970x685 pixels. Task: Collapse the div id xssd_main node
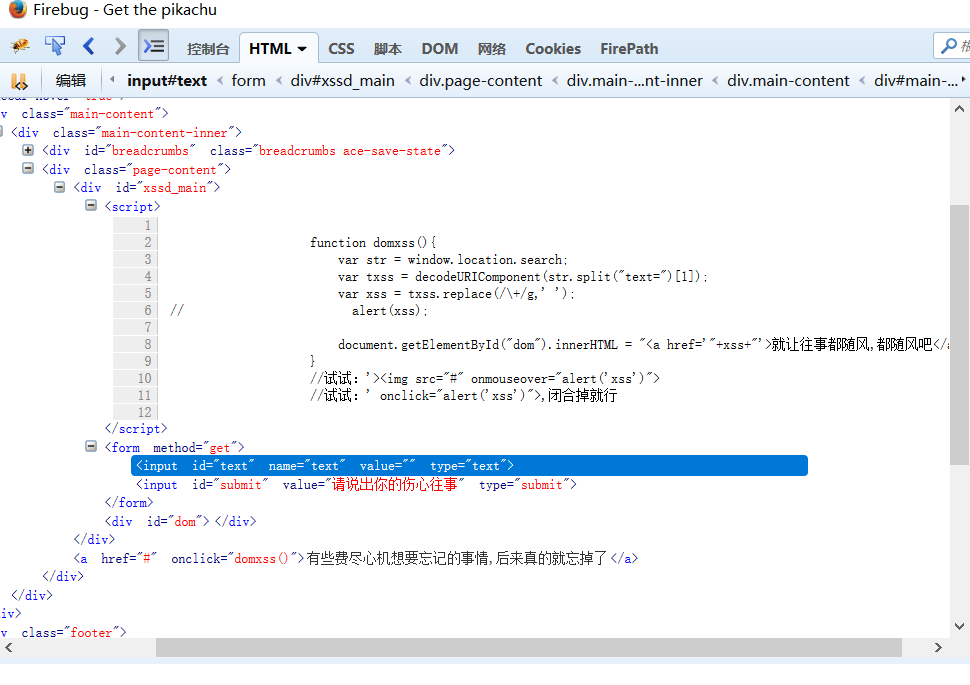pos(59,187)
